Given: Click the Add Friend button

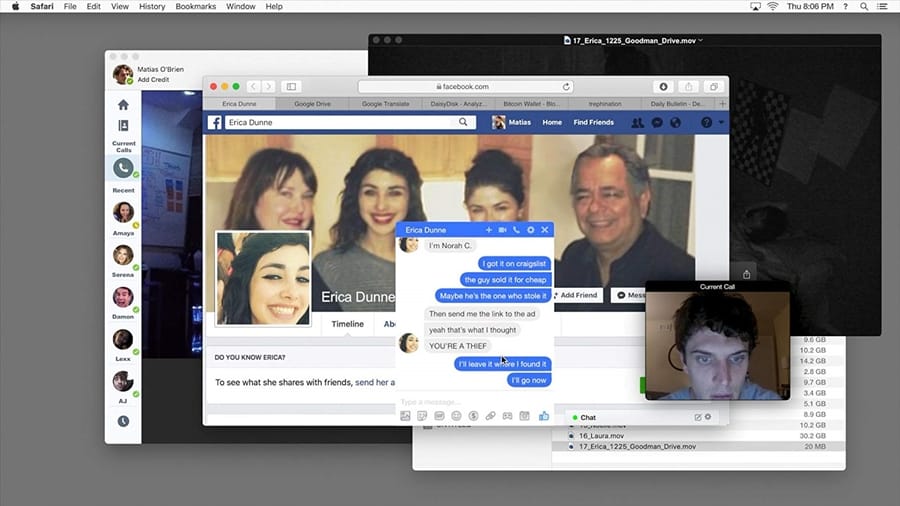Looking at the screenshot, I should (576, 295).
